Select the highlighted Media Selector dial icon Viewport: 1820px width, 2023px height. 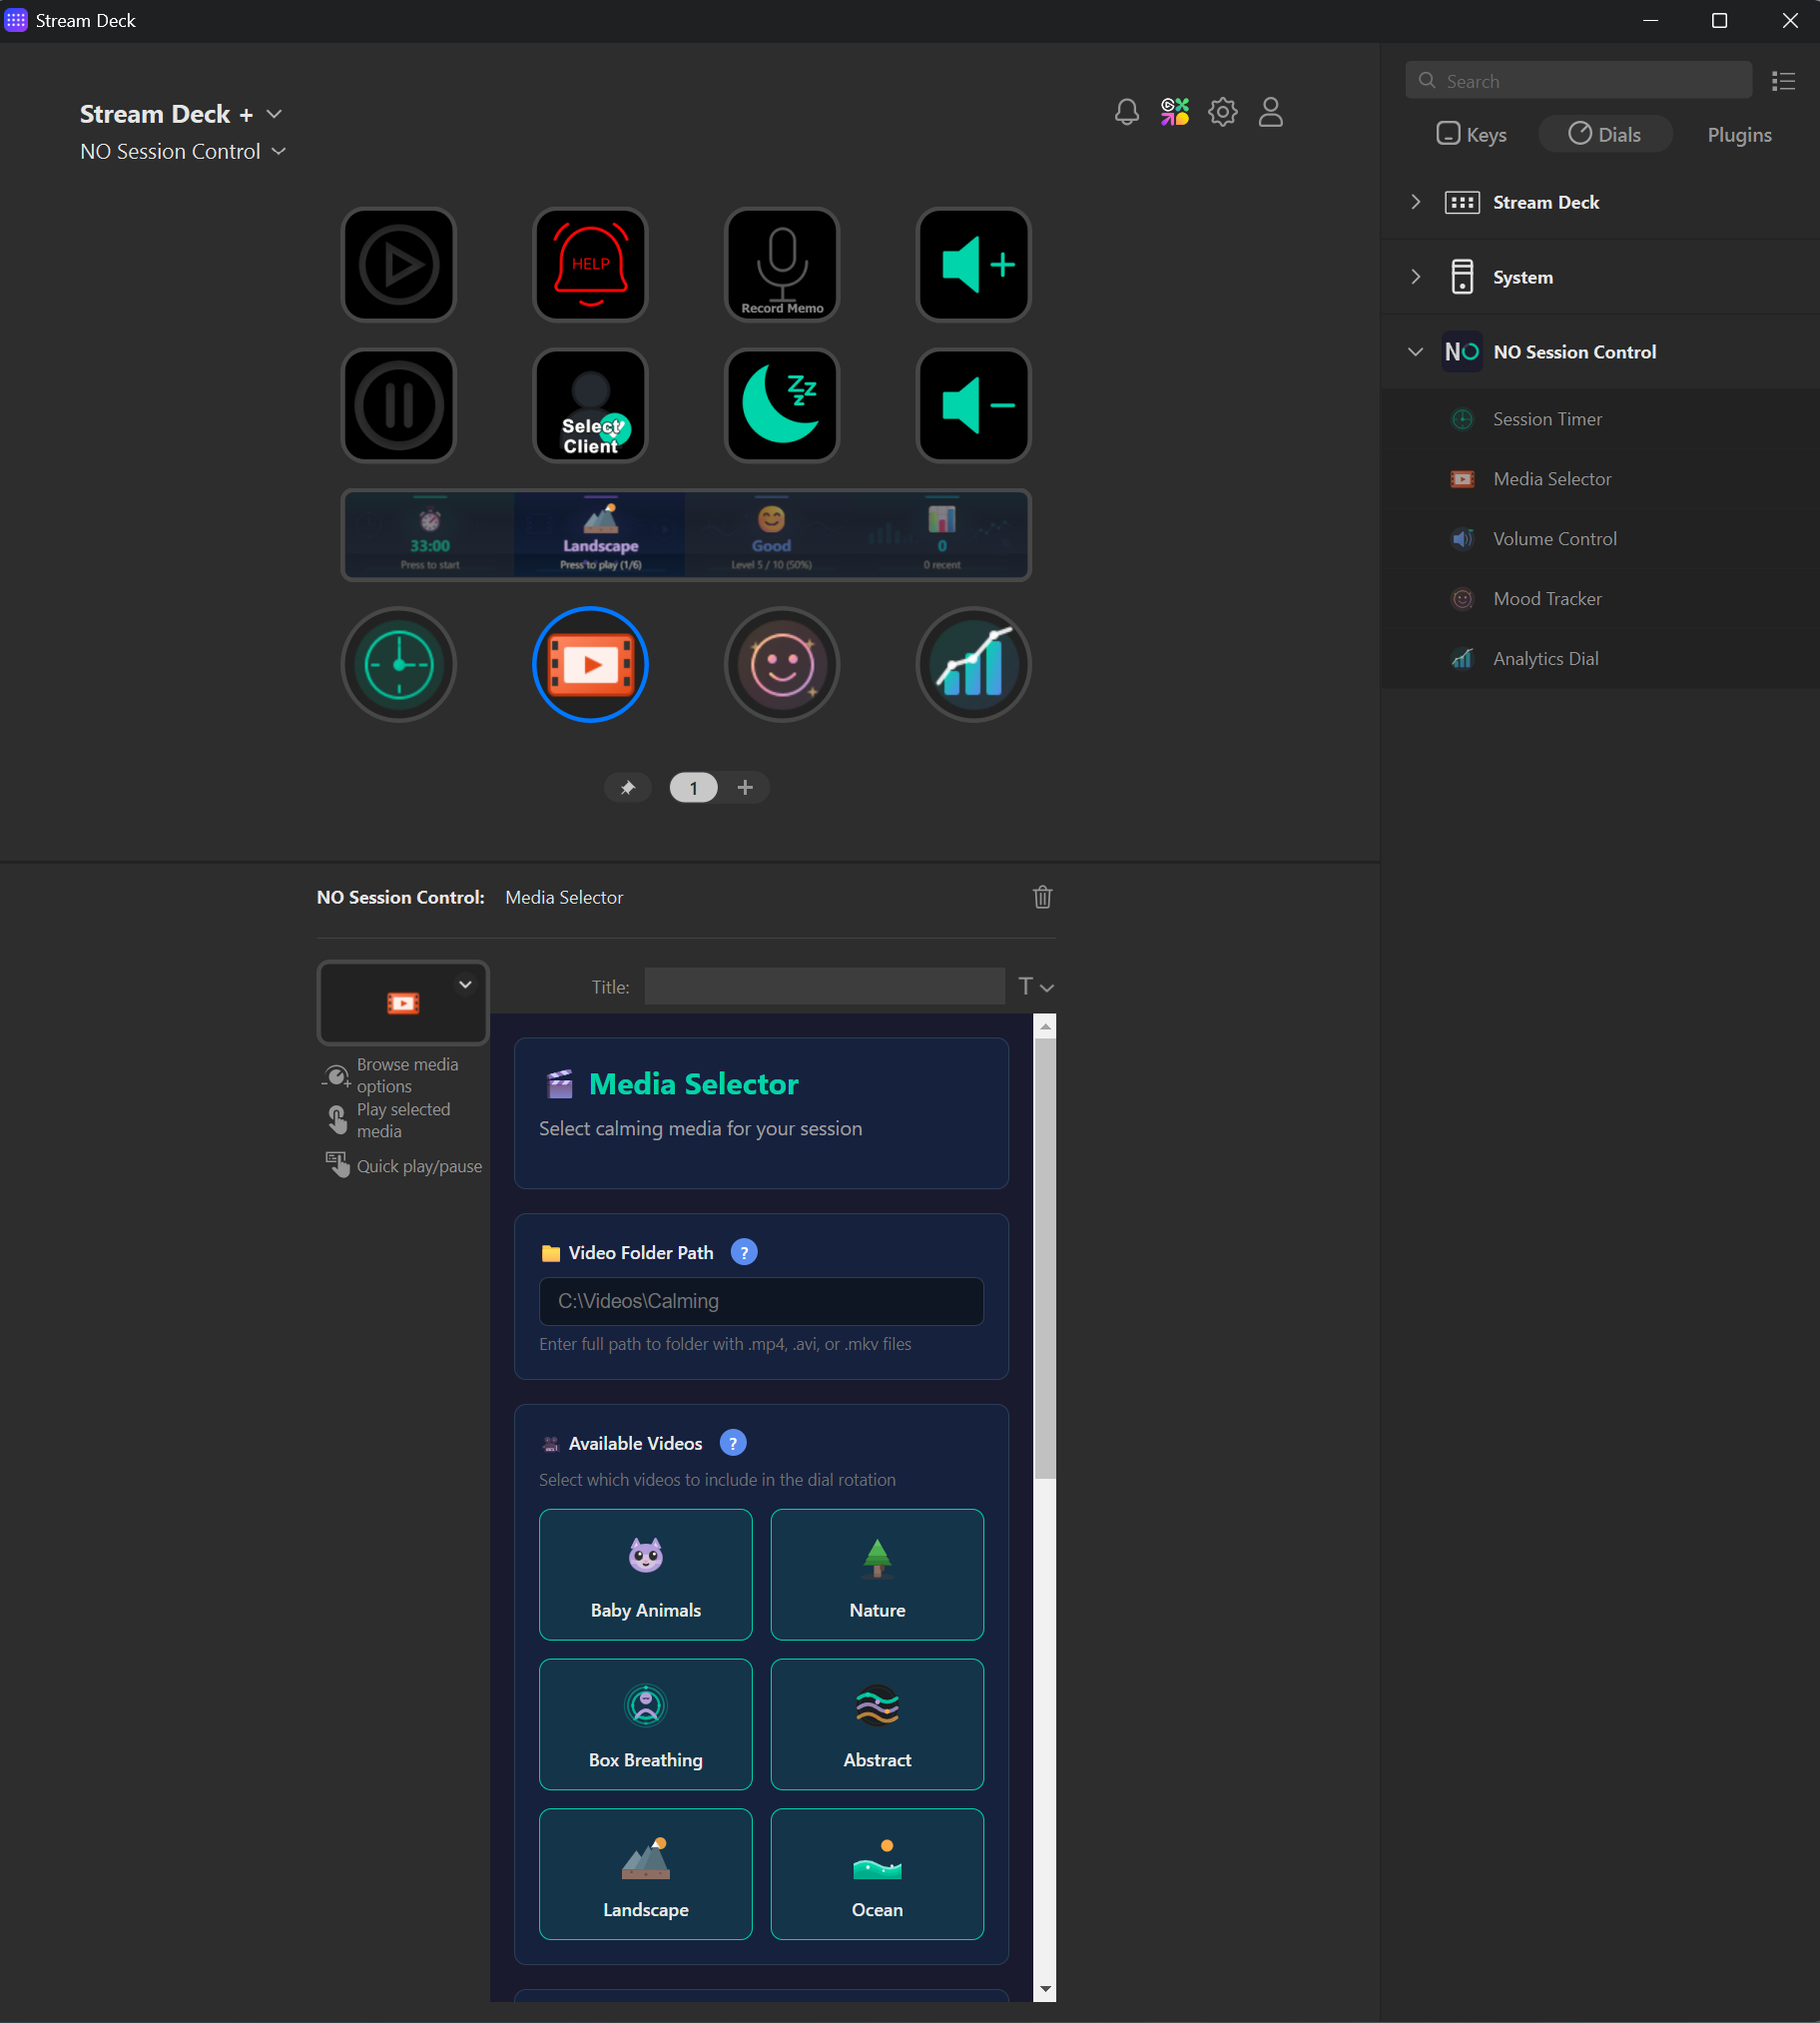point(590,664)
